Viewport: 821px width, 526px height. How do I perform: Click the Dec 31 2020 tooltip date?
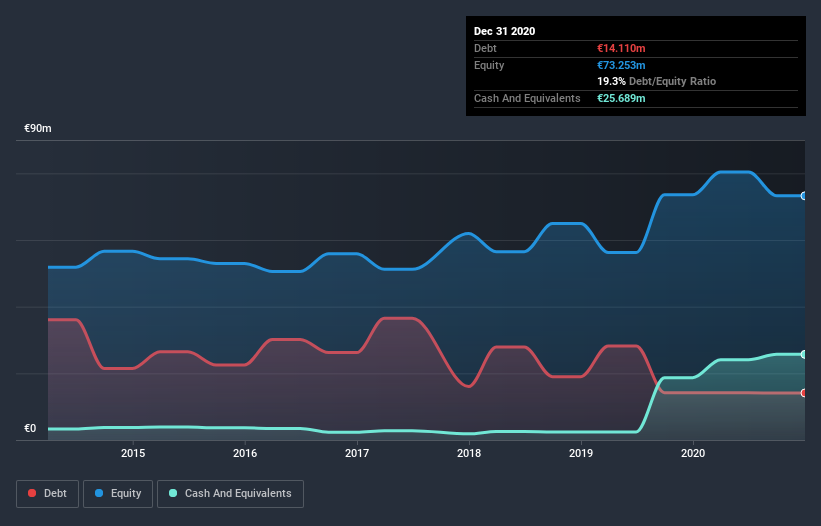tap(504, 31)
